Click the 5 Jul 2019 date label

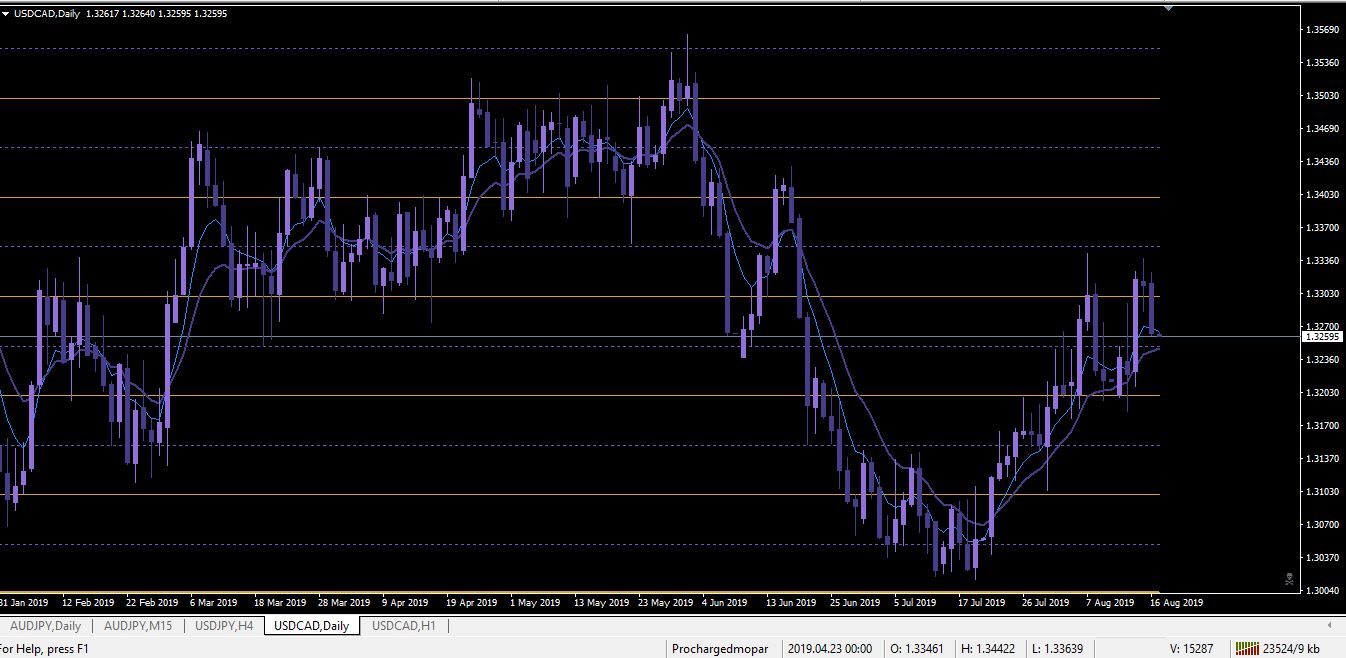point(916,603)
